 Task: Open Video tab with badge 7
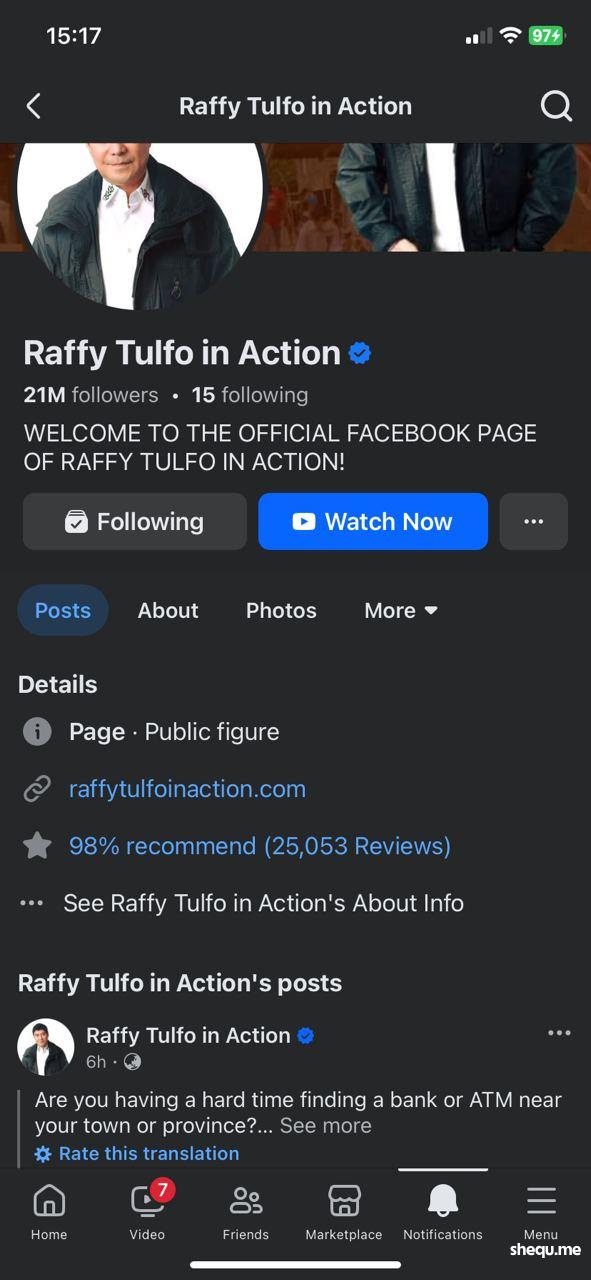coord(148,1199)
